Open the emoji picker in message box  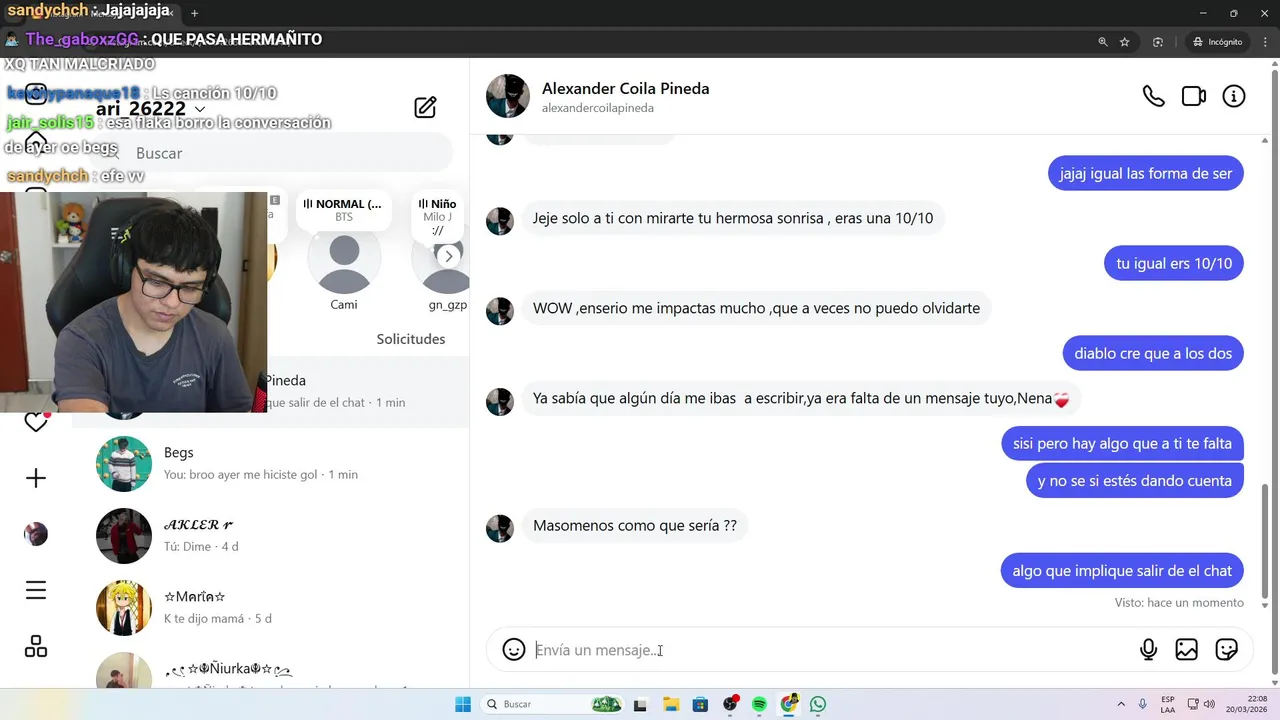click(x=514, y=650)
